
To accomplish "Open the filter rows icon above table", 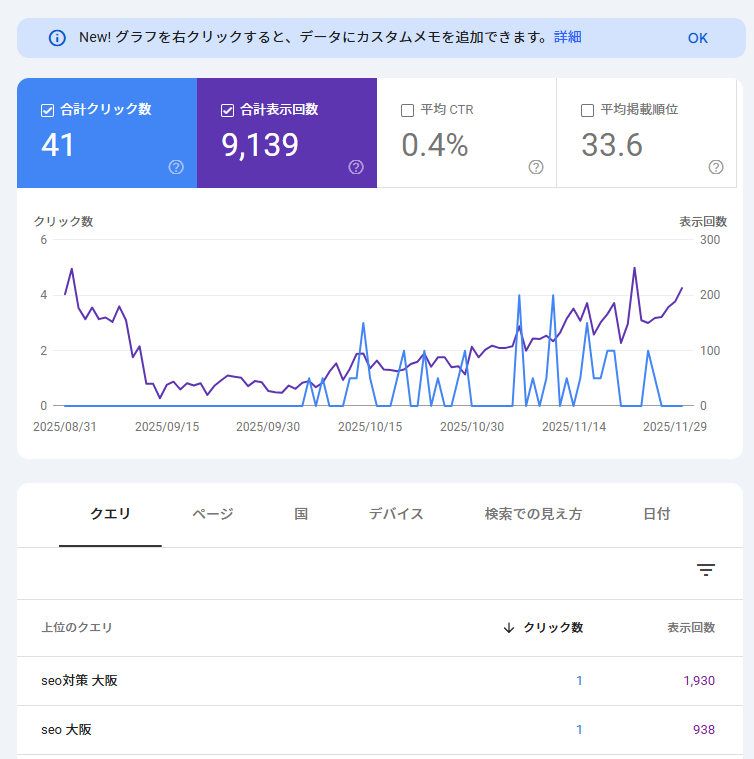I will (706, 570).
